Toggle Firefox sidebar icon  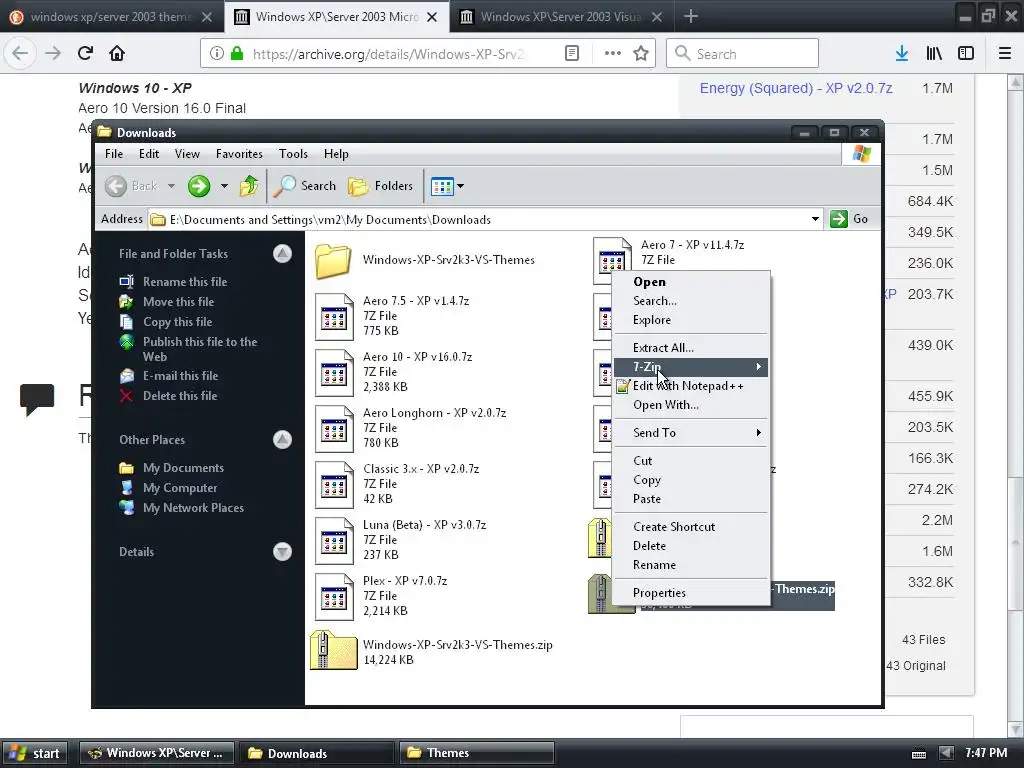pyautogui.click(x=966, y=54)
